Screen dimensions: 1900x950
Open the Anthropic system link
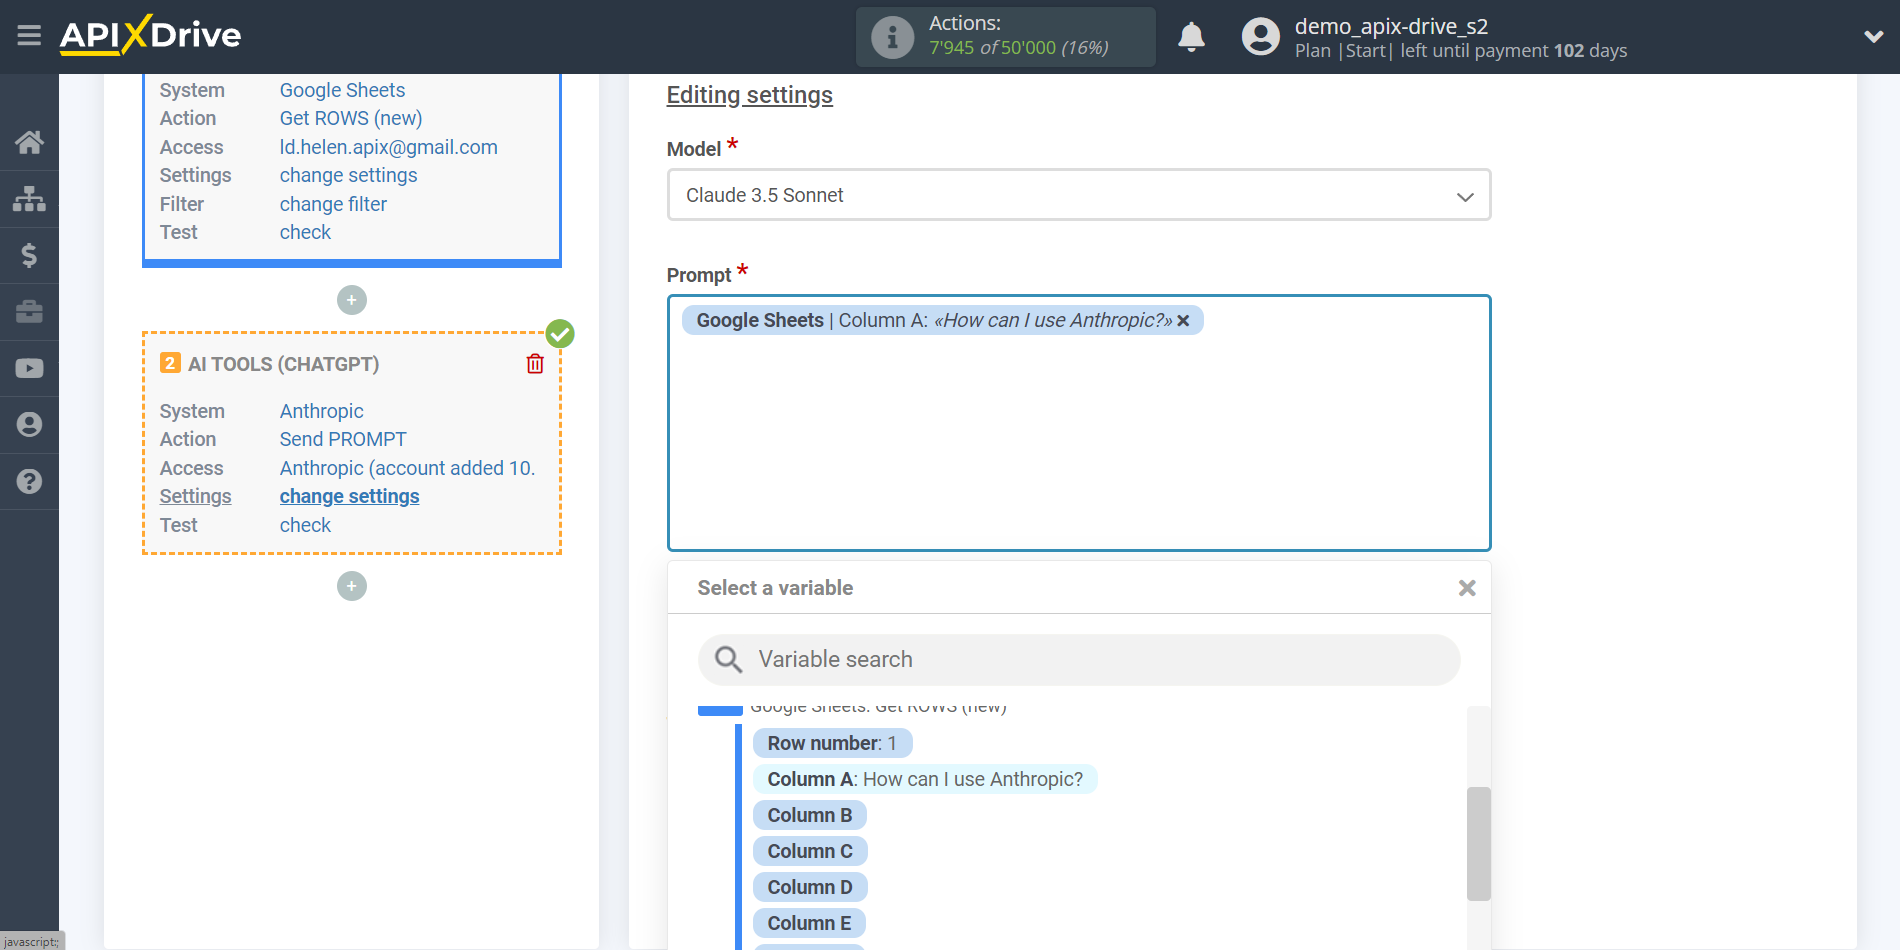(x=321, y=411)
